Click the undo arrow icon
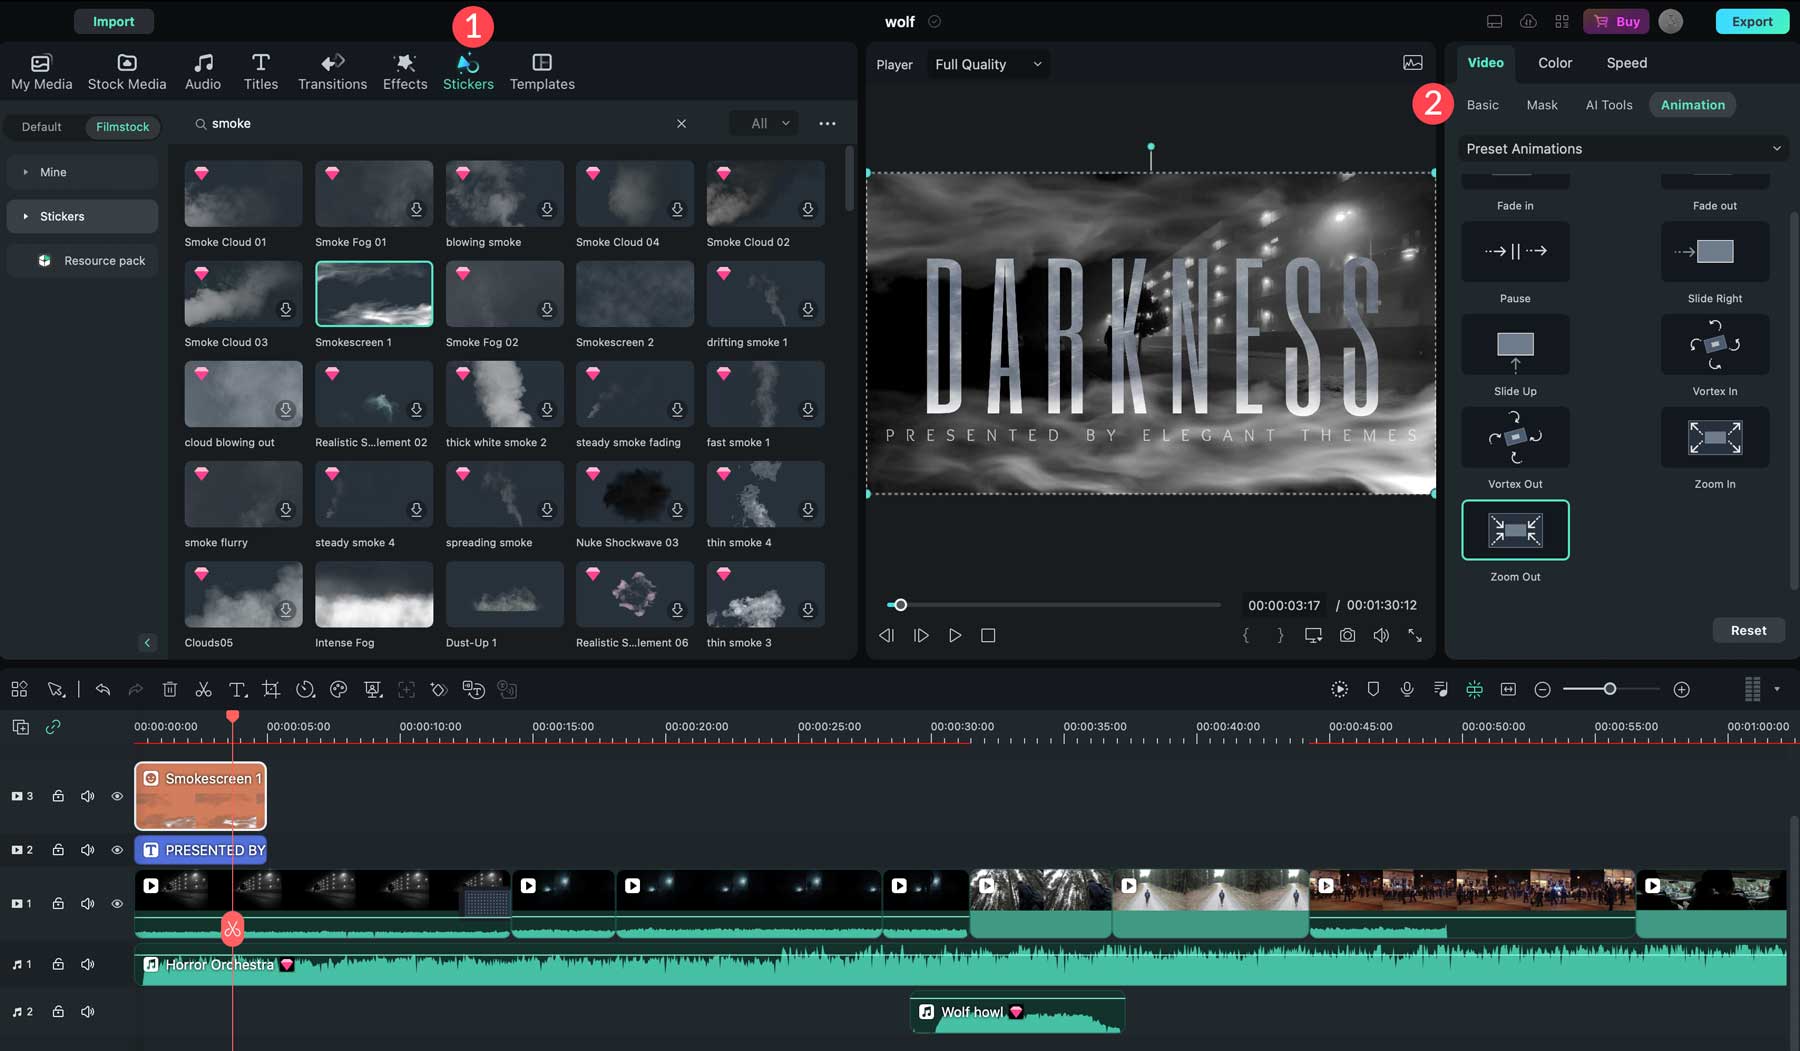 click(x=102, y=690)
